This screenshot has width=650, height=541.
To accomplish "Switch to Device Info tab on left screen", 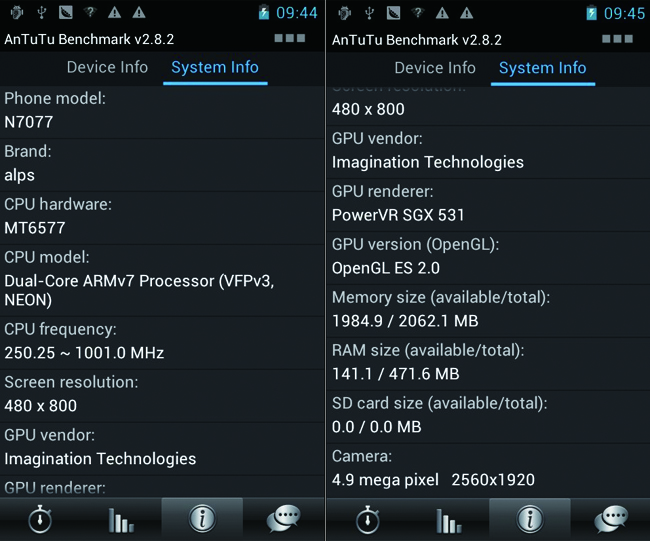I will [x=107, y=68].
